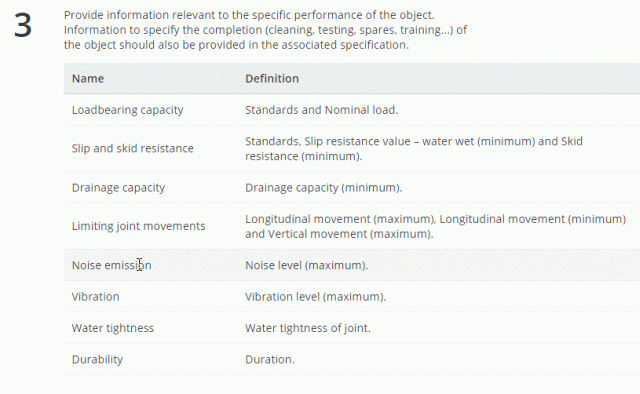
Task: Click the 'Standards and Nominal load.' definition
Action: pos(321,110)
